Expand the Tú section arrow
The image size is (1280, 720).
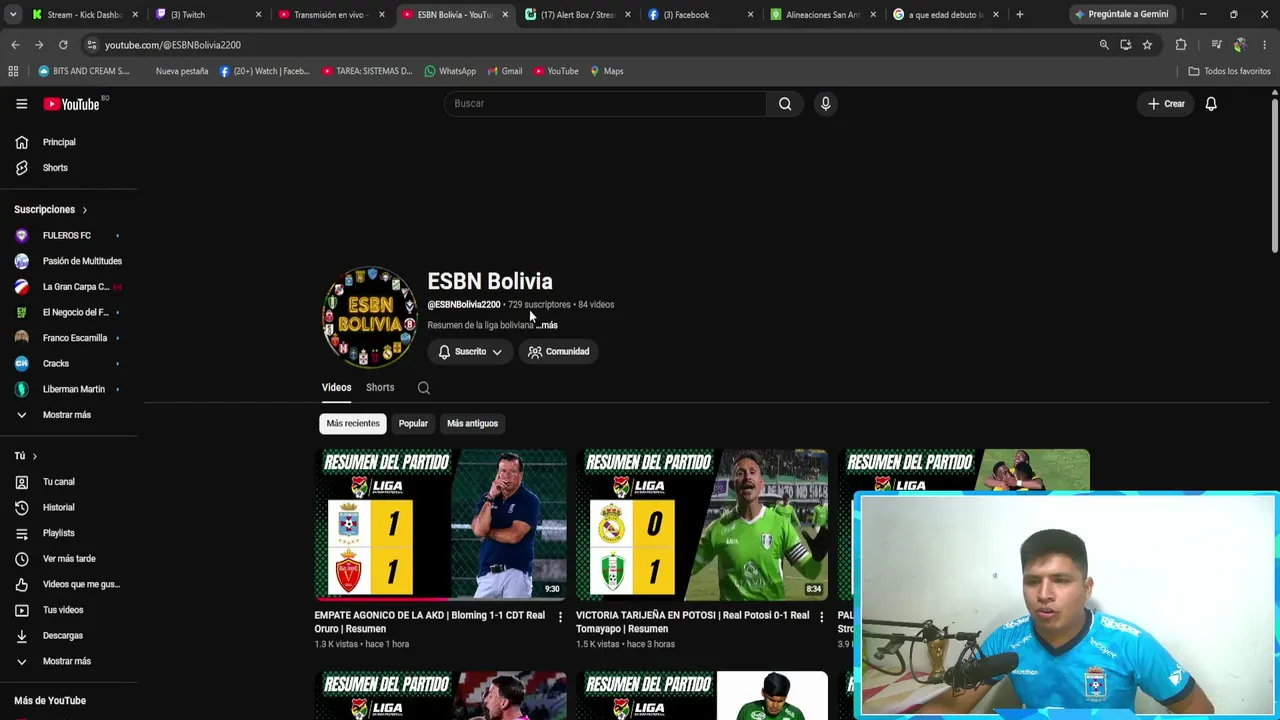[x=35, y=456]
